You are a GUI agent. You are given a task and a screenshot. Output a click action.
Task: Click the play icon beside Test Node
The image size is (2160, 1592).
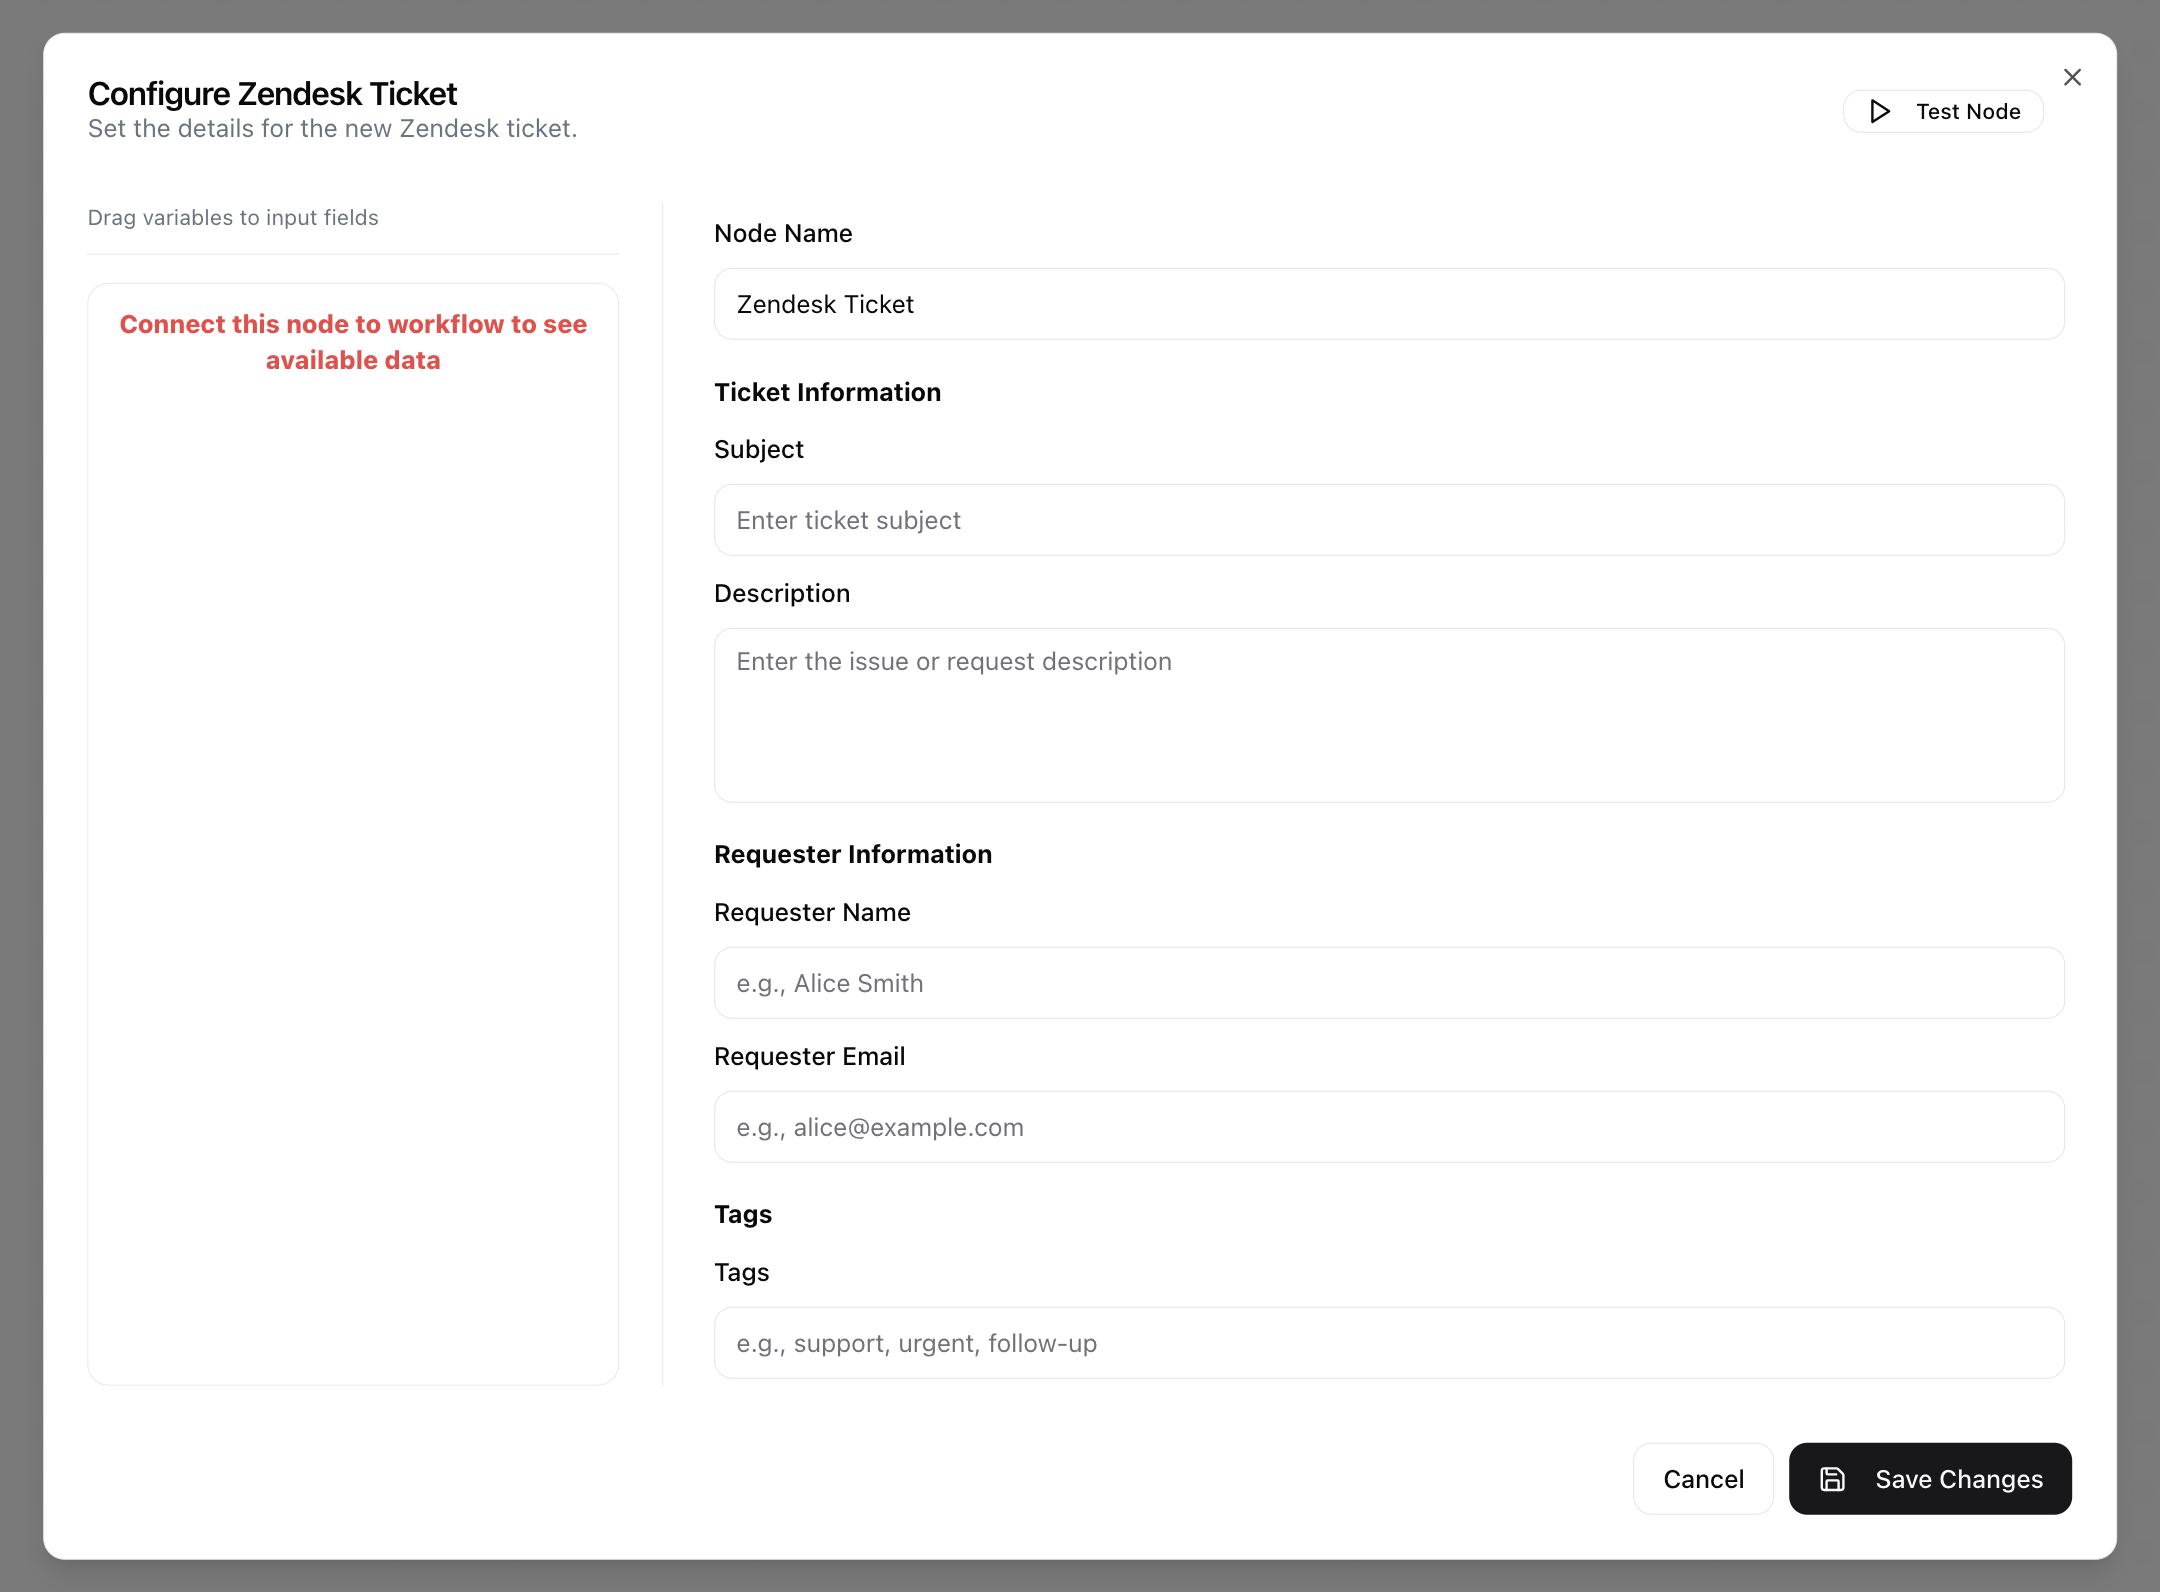click(x=1880, y=111)
